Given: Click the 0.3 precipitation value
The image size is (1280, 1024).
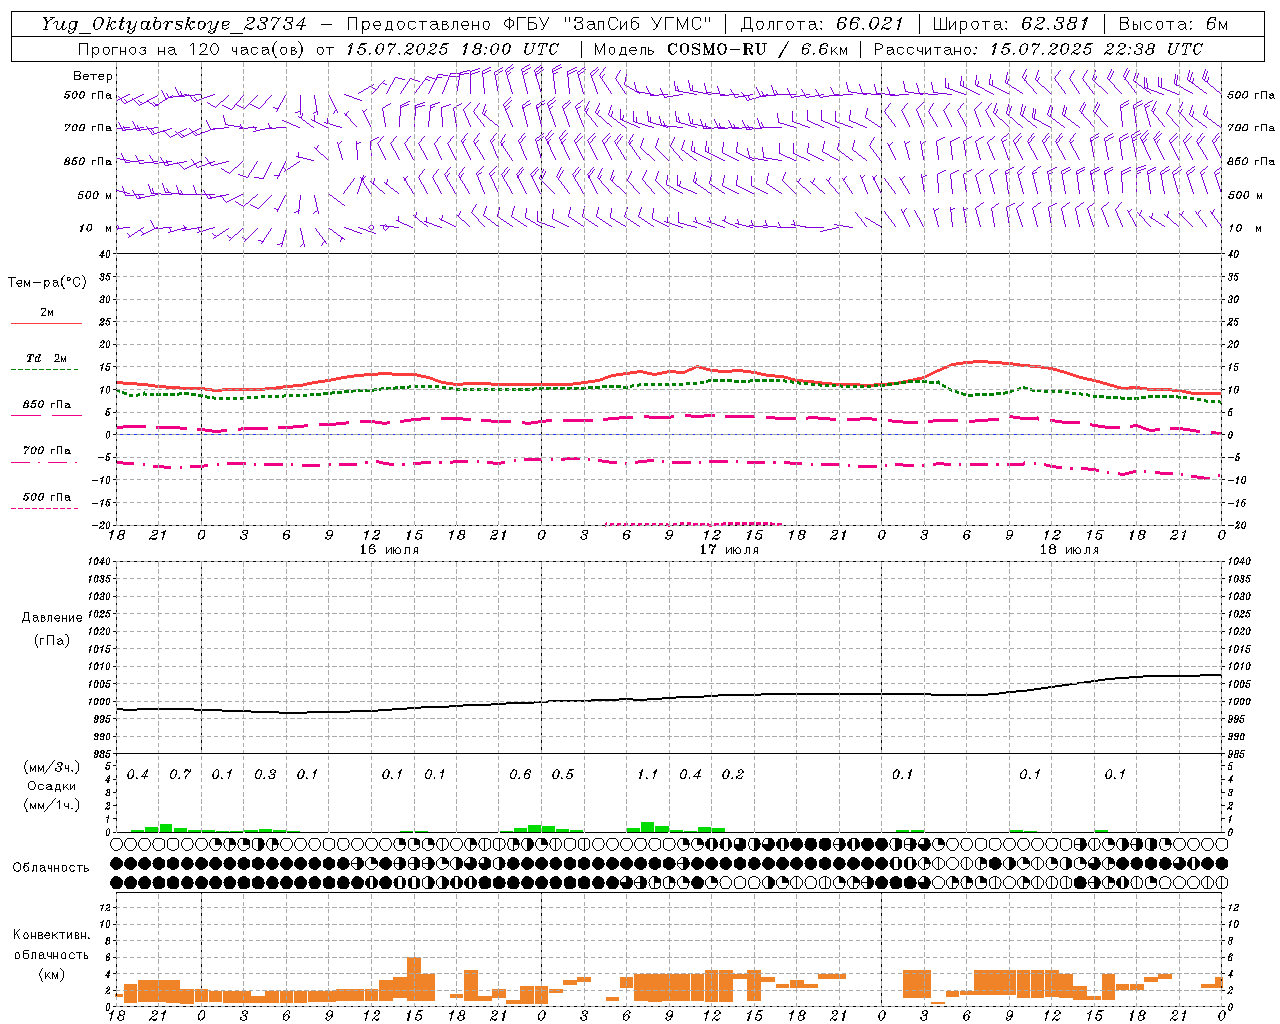Looking at the screenshot, I should (265, 774).
